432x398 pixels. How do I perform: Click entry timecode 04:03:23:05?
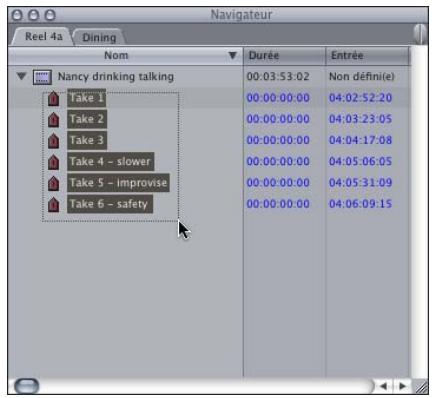(360, 119)
